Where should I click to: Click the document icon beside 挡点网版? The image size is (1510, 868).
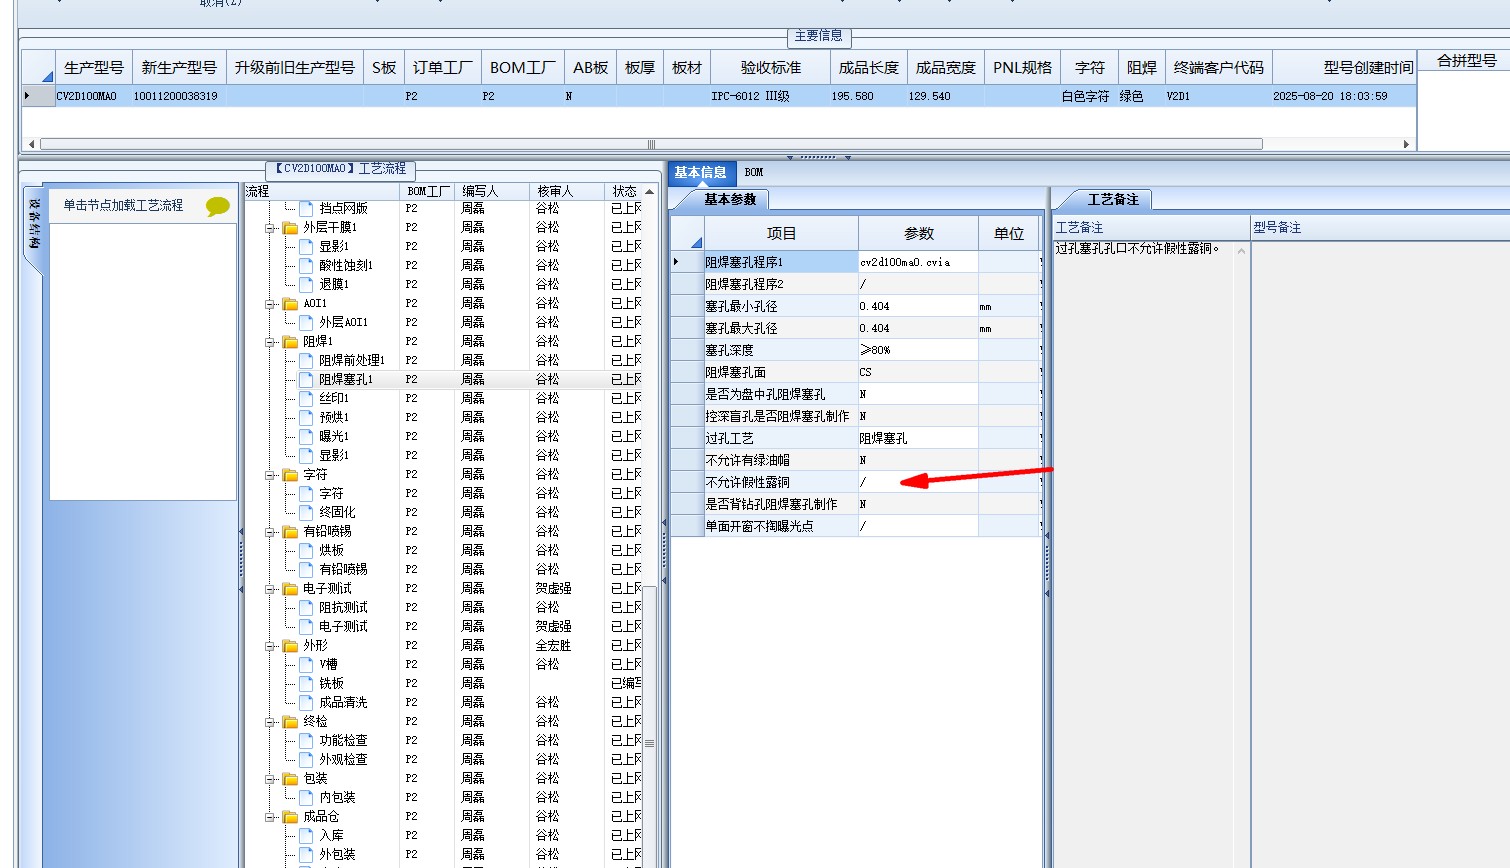point(307,208)
